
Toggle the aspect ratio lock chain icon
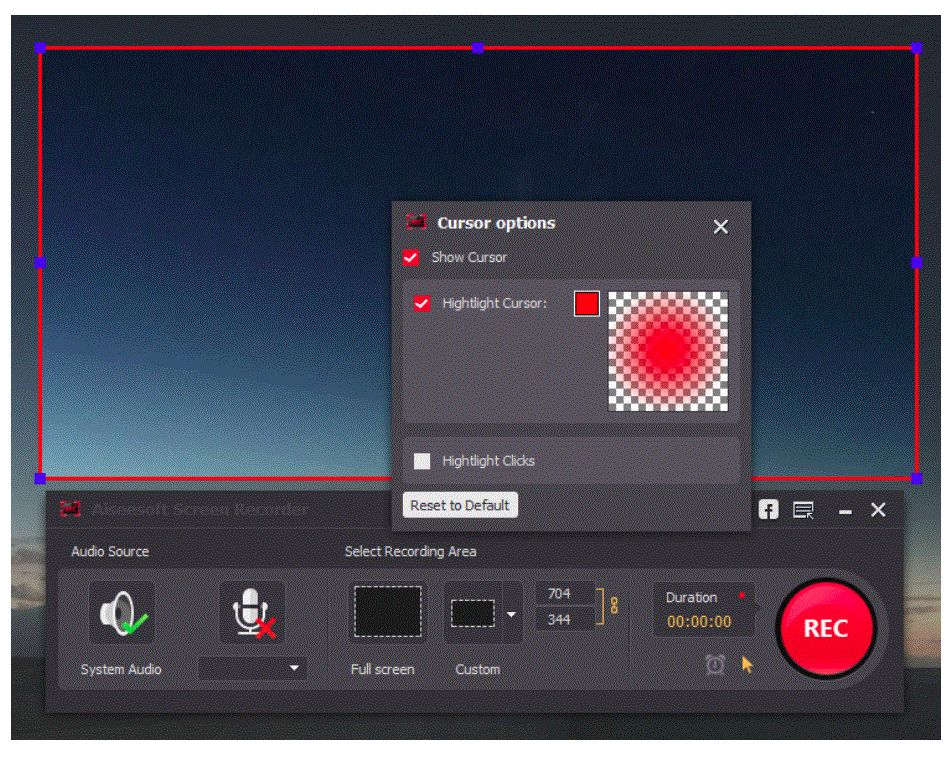614,605
